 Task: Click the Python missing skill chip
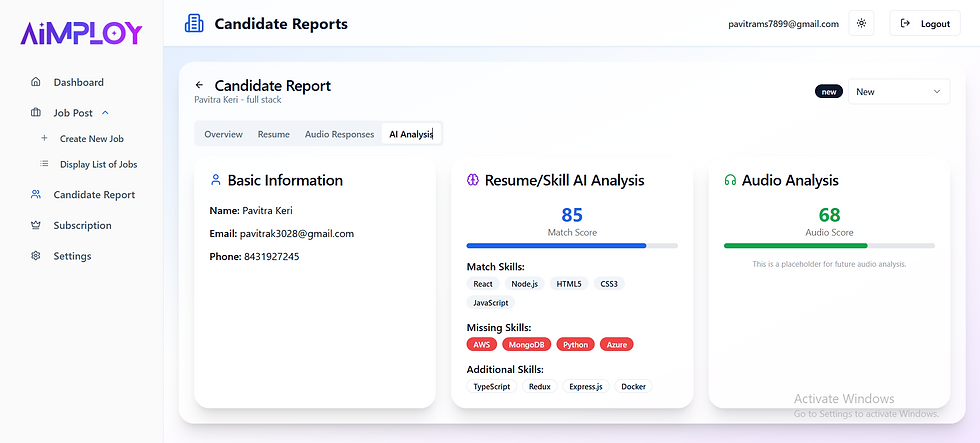575,344
